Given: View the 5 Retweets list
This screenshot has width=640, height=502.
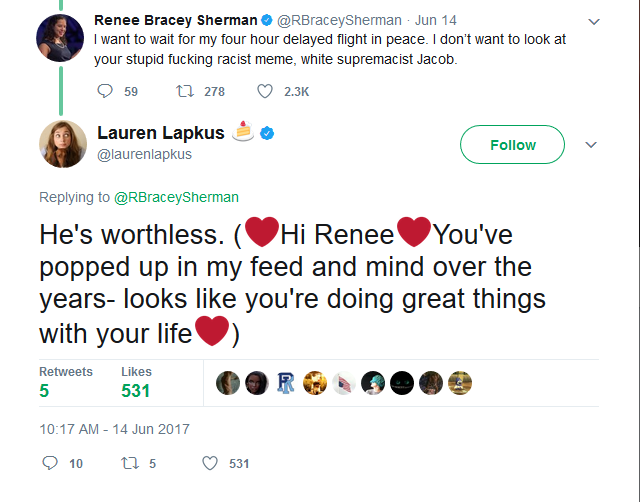Looking at the screenshot, I should point(65,382).
